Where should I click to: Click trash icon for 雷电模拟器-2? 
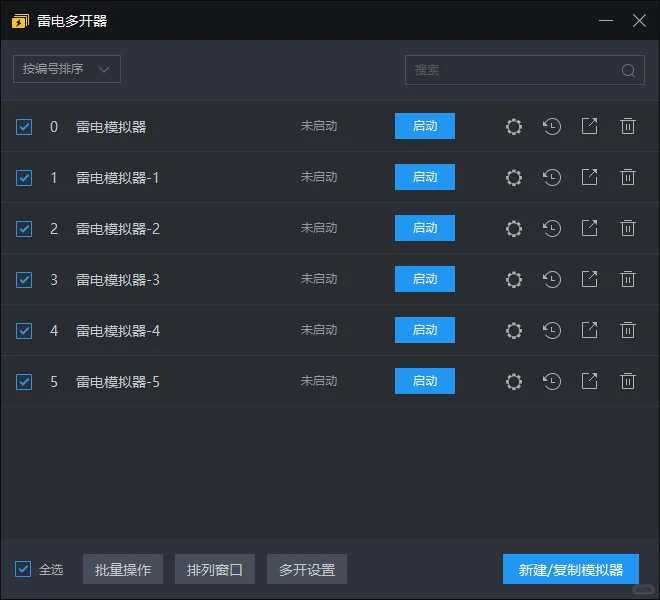pyautogui.click(x=628, y=228)
